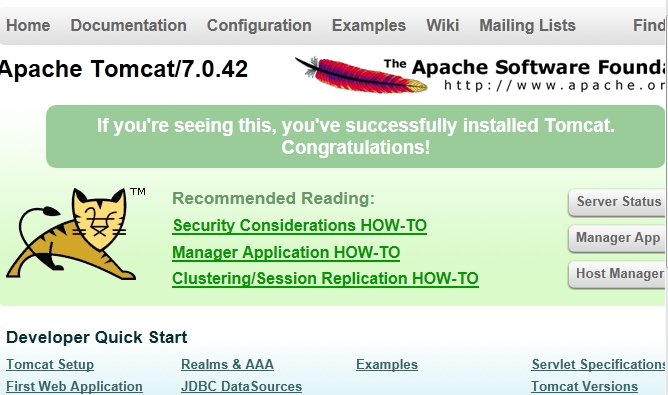Click the green Congratulations banner message

point(355,136)
